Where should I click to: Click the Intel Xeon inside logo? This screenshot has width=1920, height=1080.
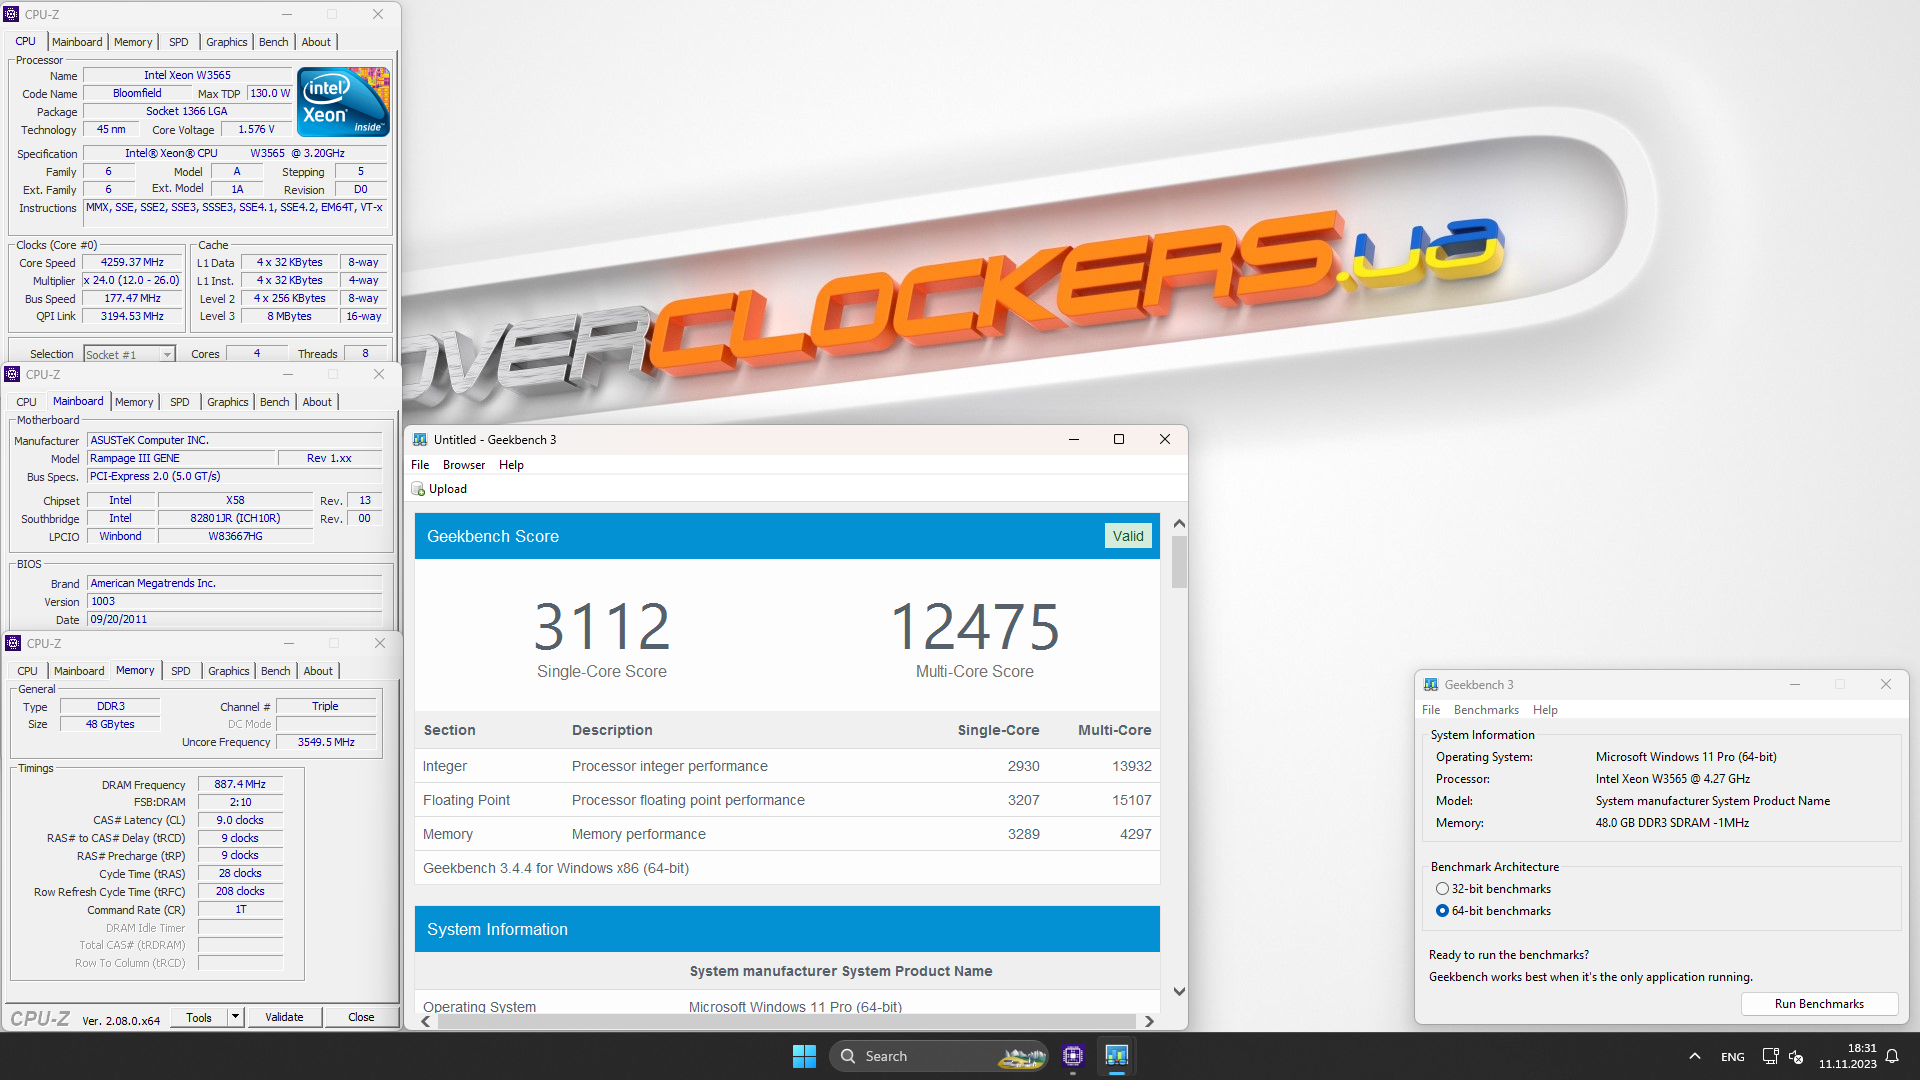pos(343,102)
